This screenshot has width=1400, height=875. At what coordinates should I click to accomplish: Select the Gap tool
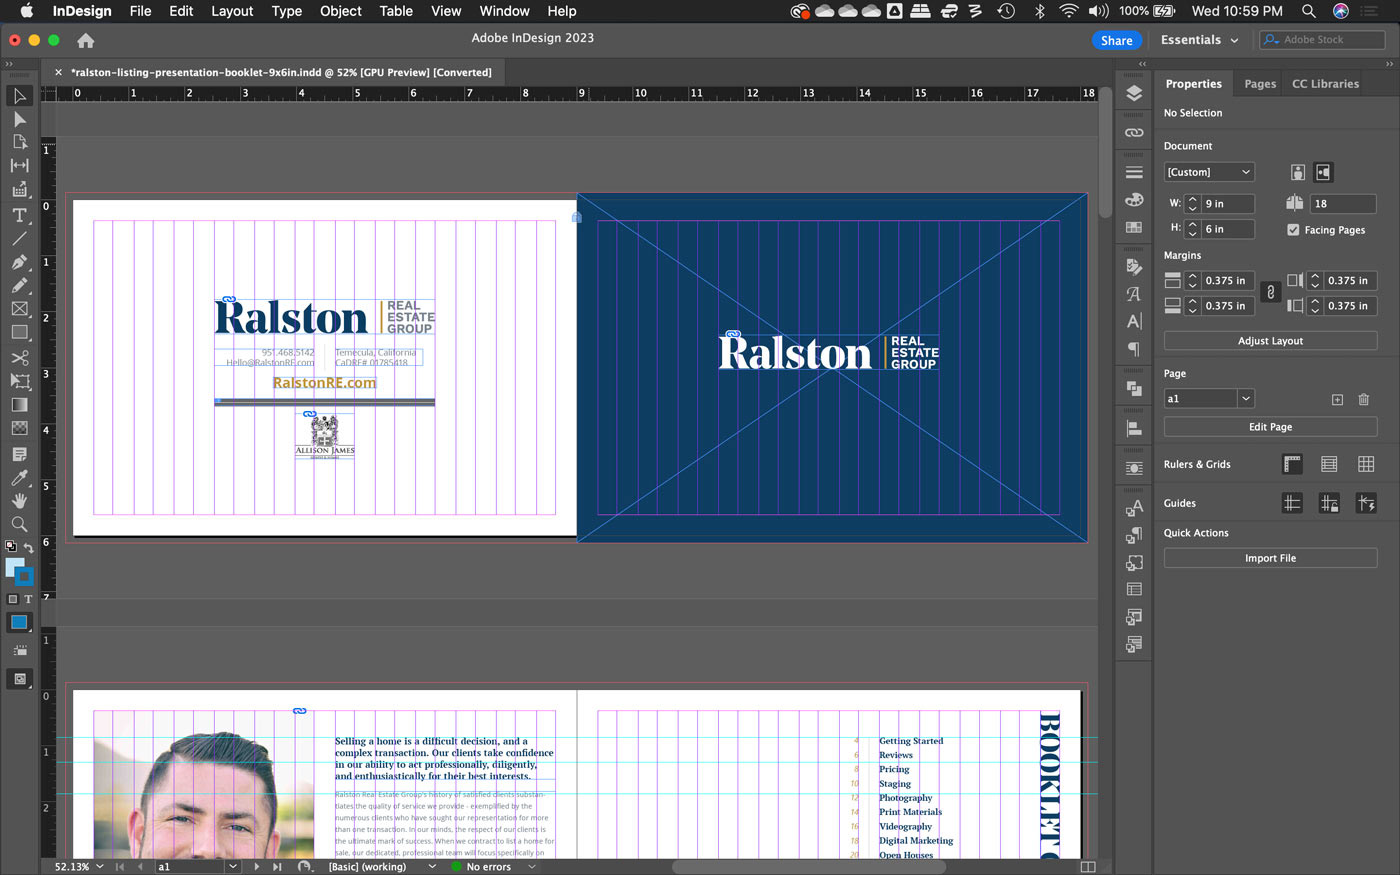tap(19, 165)
